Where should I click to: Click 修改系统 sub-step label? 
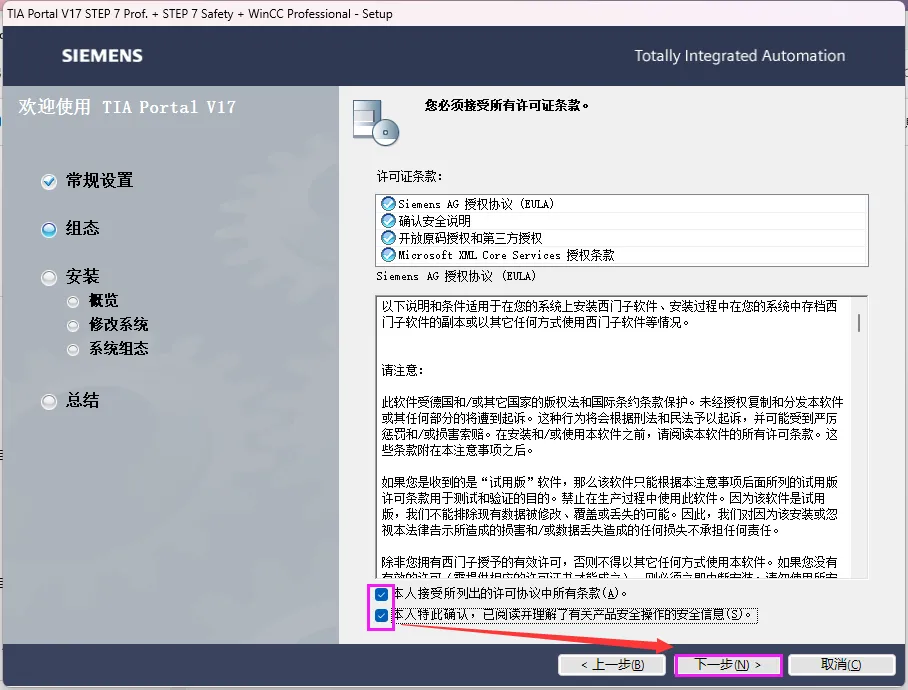pyautogui.click(x=119, y=324)
